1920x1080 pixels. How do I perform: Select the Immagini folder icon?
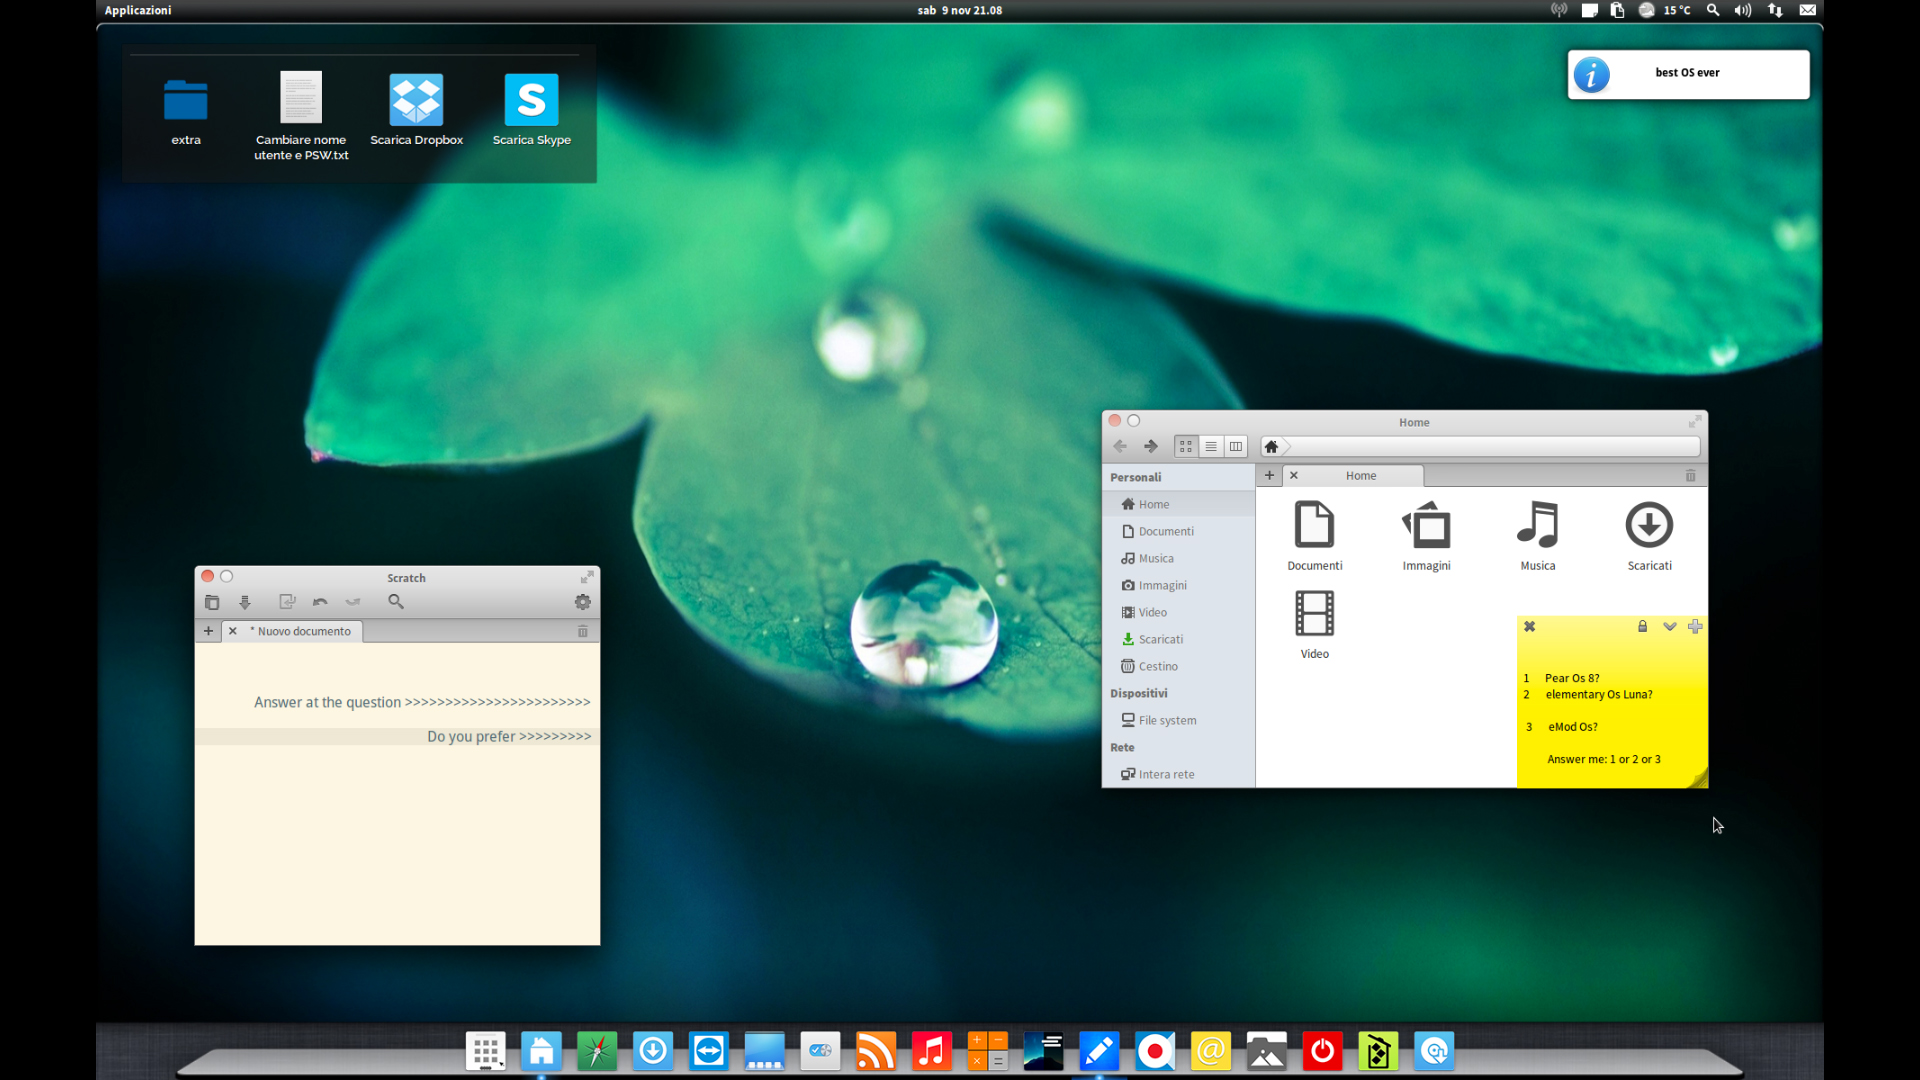point(1426,536)
